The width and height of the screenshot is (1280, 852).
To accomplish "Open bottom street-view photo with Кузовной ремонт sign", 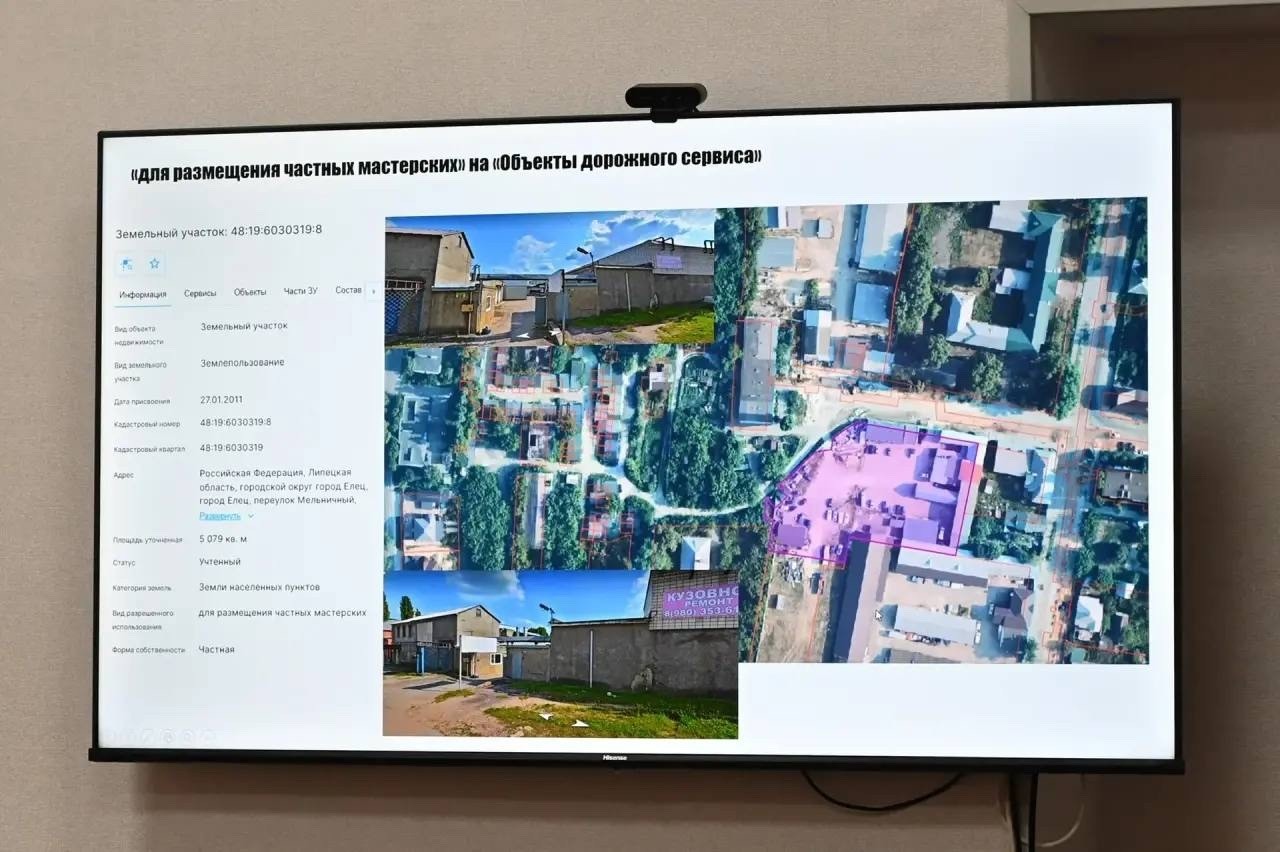I will pyautogui.click(x=560, y=655).
